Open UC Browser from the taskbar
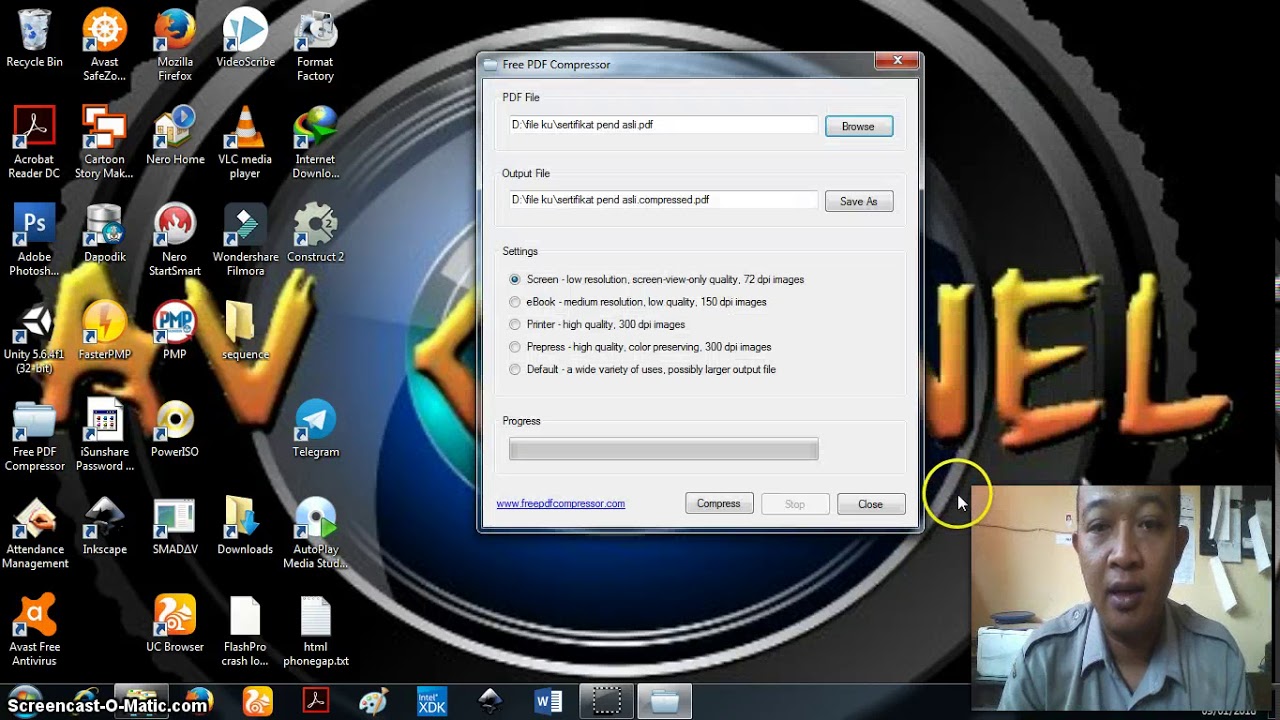1280x720 pixels. coord(257,702)
